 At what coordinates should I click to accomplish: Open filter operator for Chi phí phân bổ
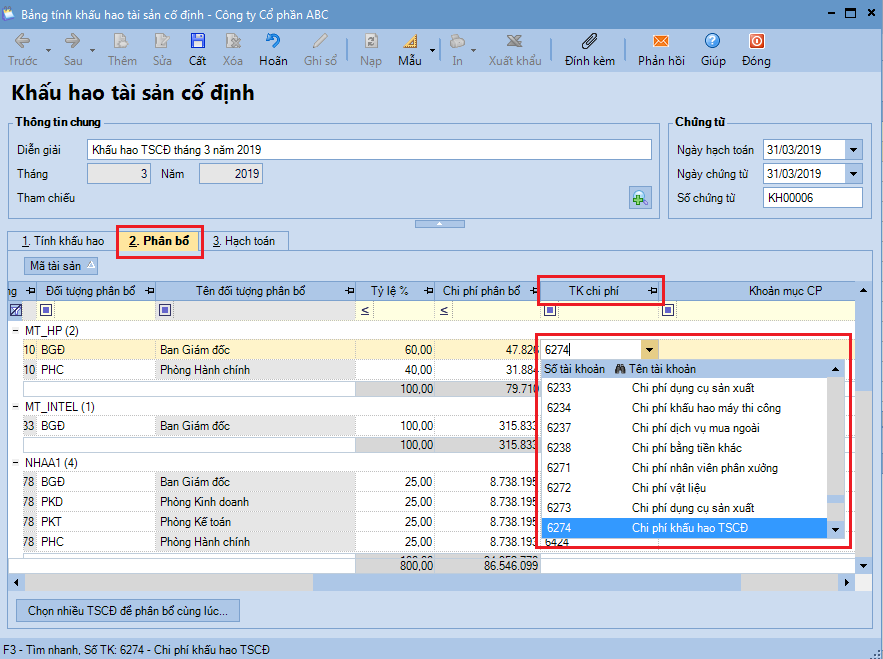(x=444, y=310)
